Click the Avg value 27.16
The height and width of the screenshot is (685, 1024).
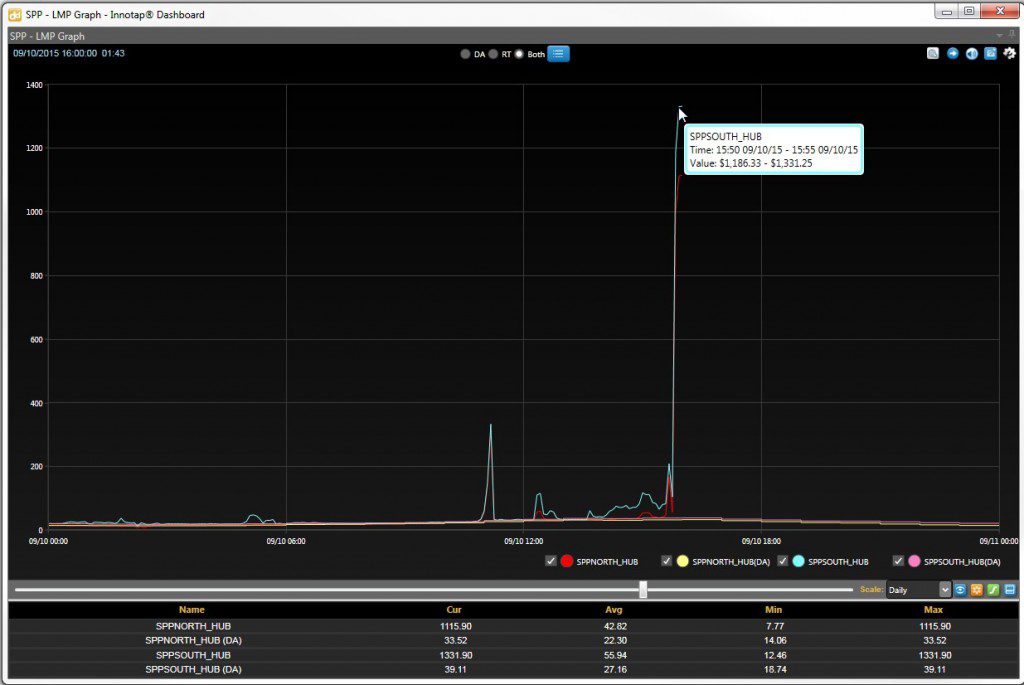coord(615,669)
